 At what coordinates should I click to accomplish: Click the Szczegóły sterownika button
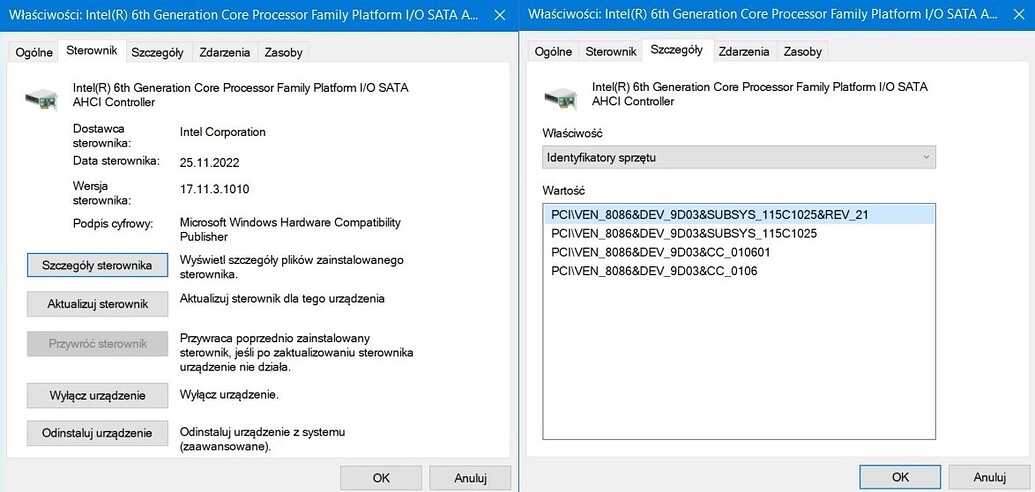[97, 265]
